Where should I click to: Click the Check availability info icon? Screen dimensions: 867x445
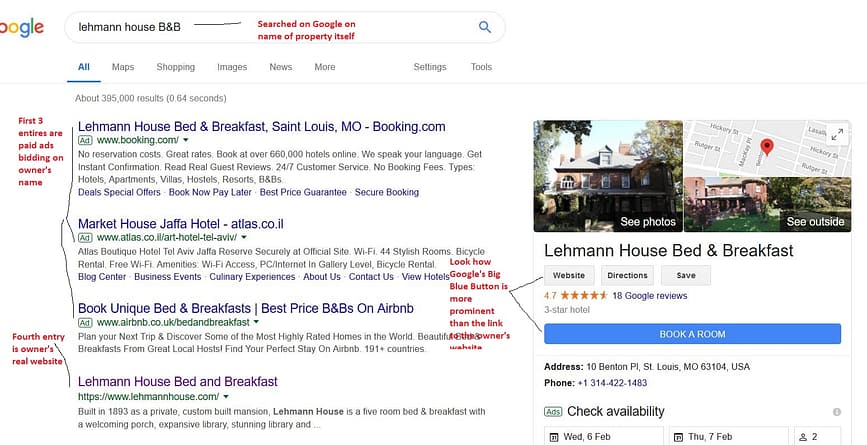point(837,412)
